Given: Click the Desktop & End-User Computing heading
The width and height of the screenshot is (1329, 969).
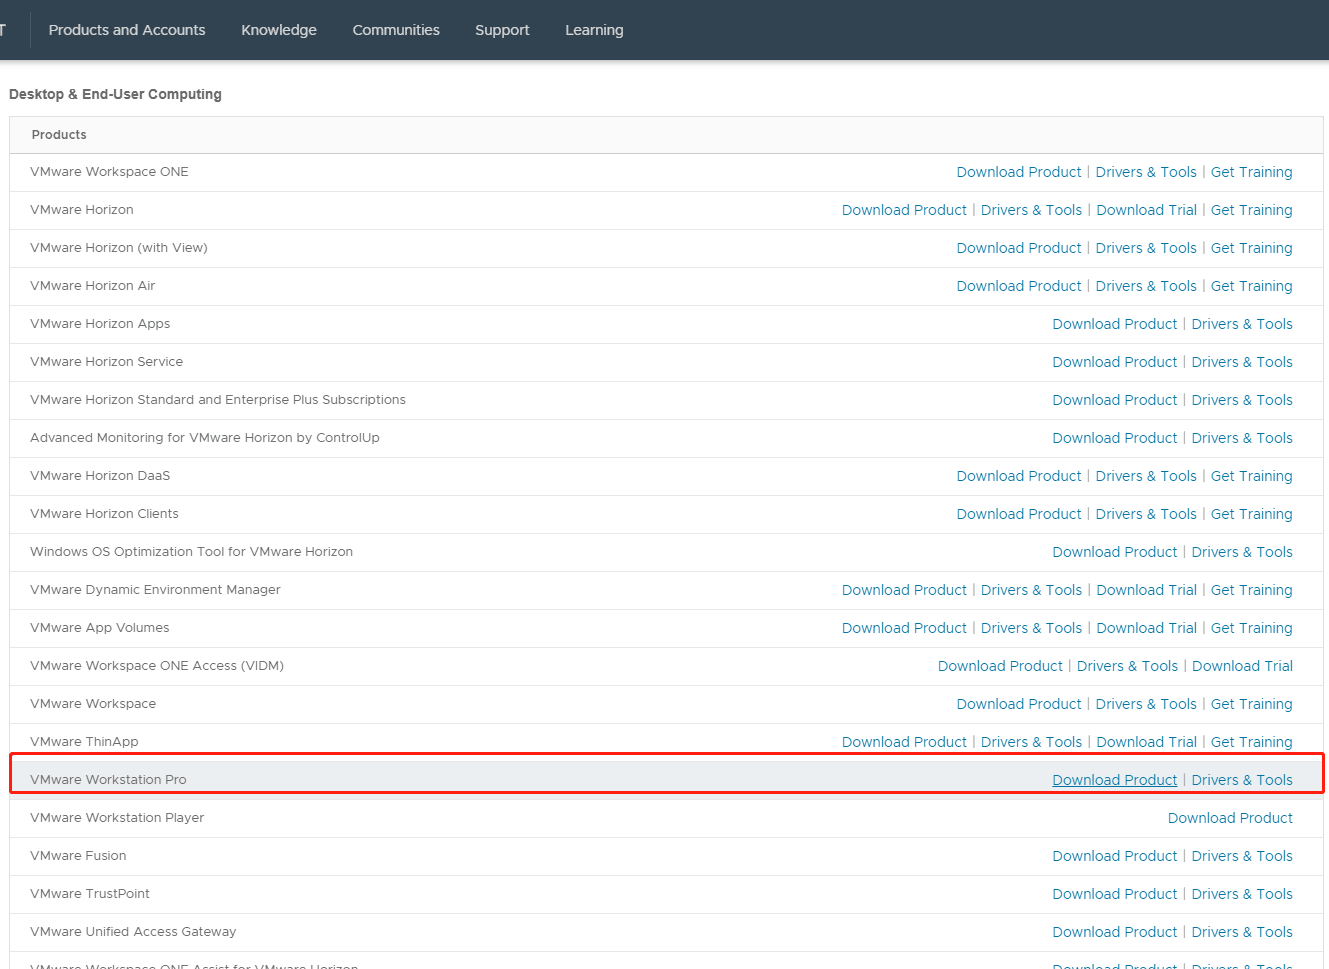Looking at the screenshot, I should click(115, 94).
